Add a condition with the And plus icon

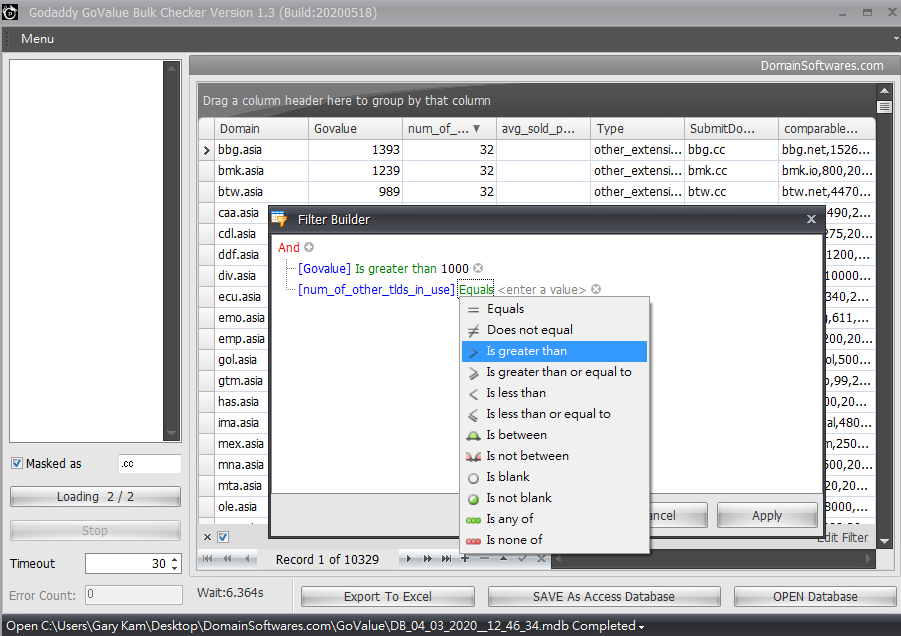pos(309,247)
